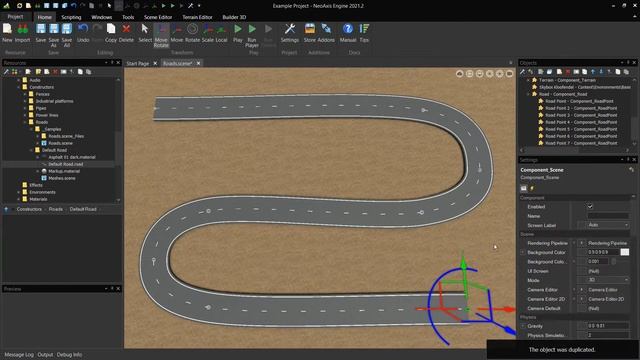Expand the Audio folder in Resources
This screenshot has width=640, height=360.
click(x=18, y=80)
